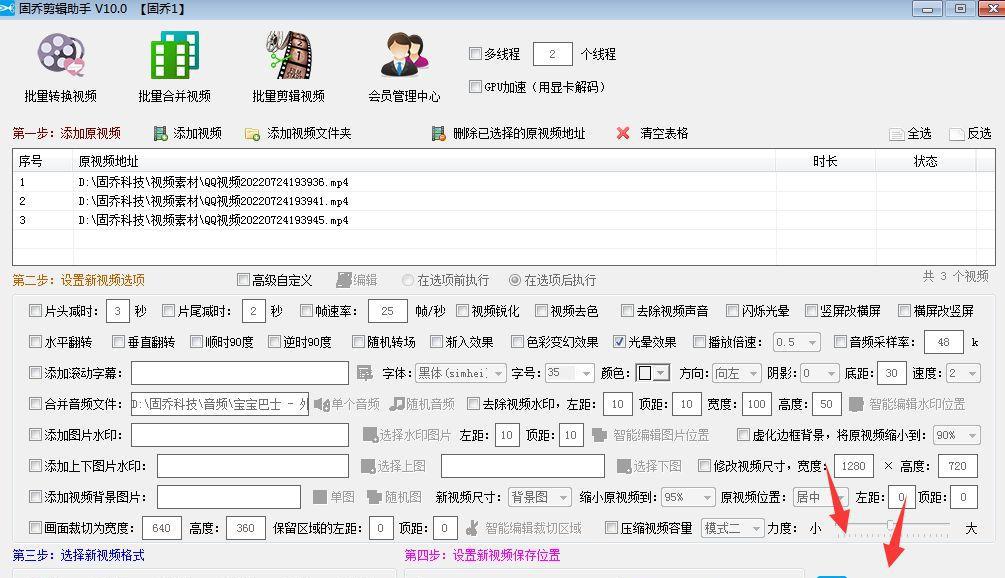This screenshot has height=578, width=1005.
Task: Uncheck the 光晕效果 checkbox
Action: (620, 342)
